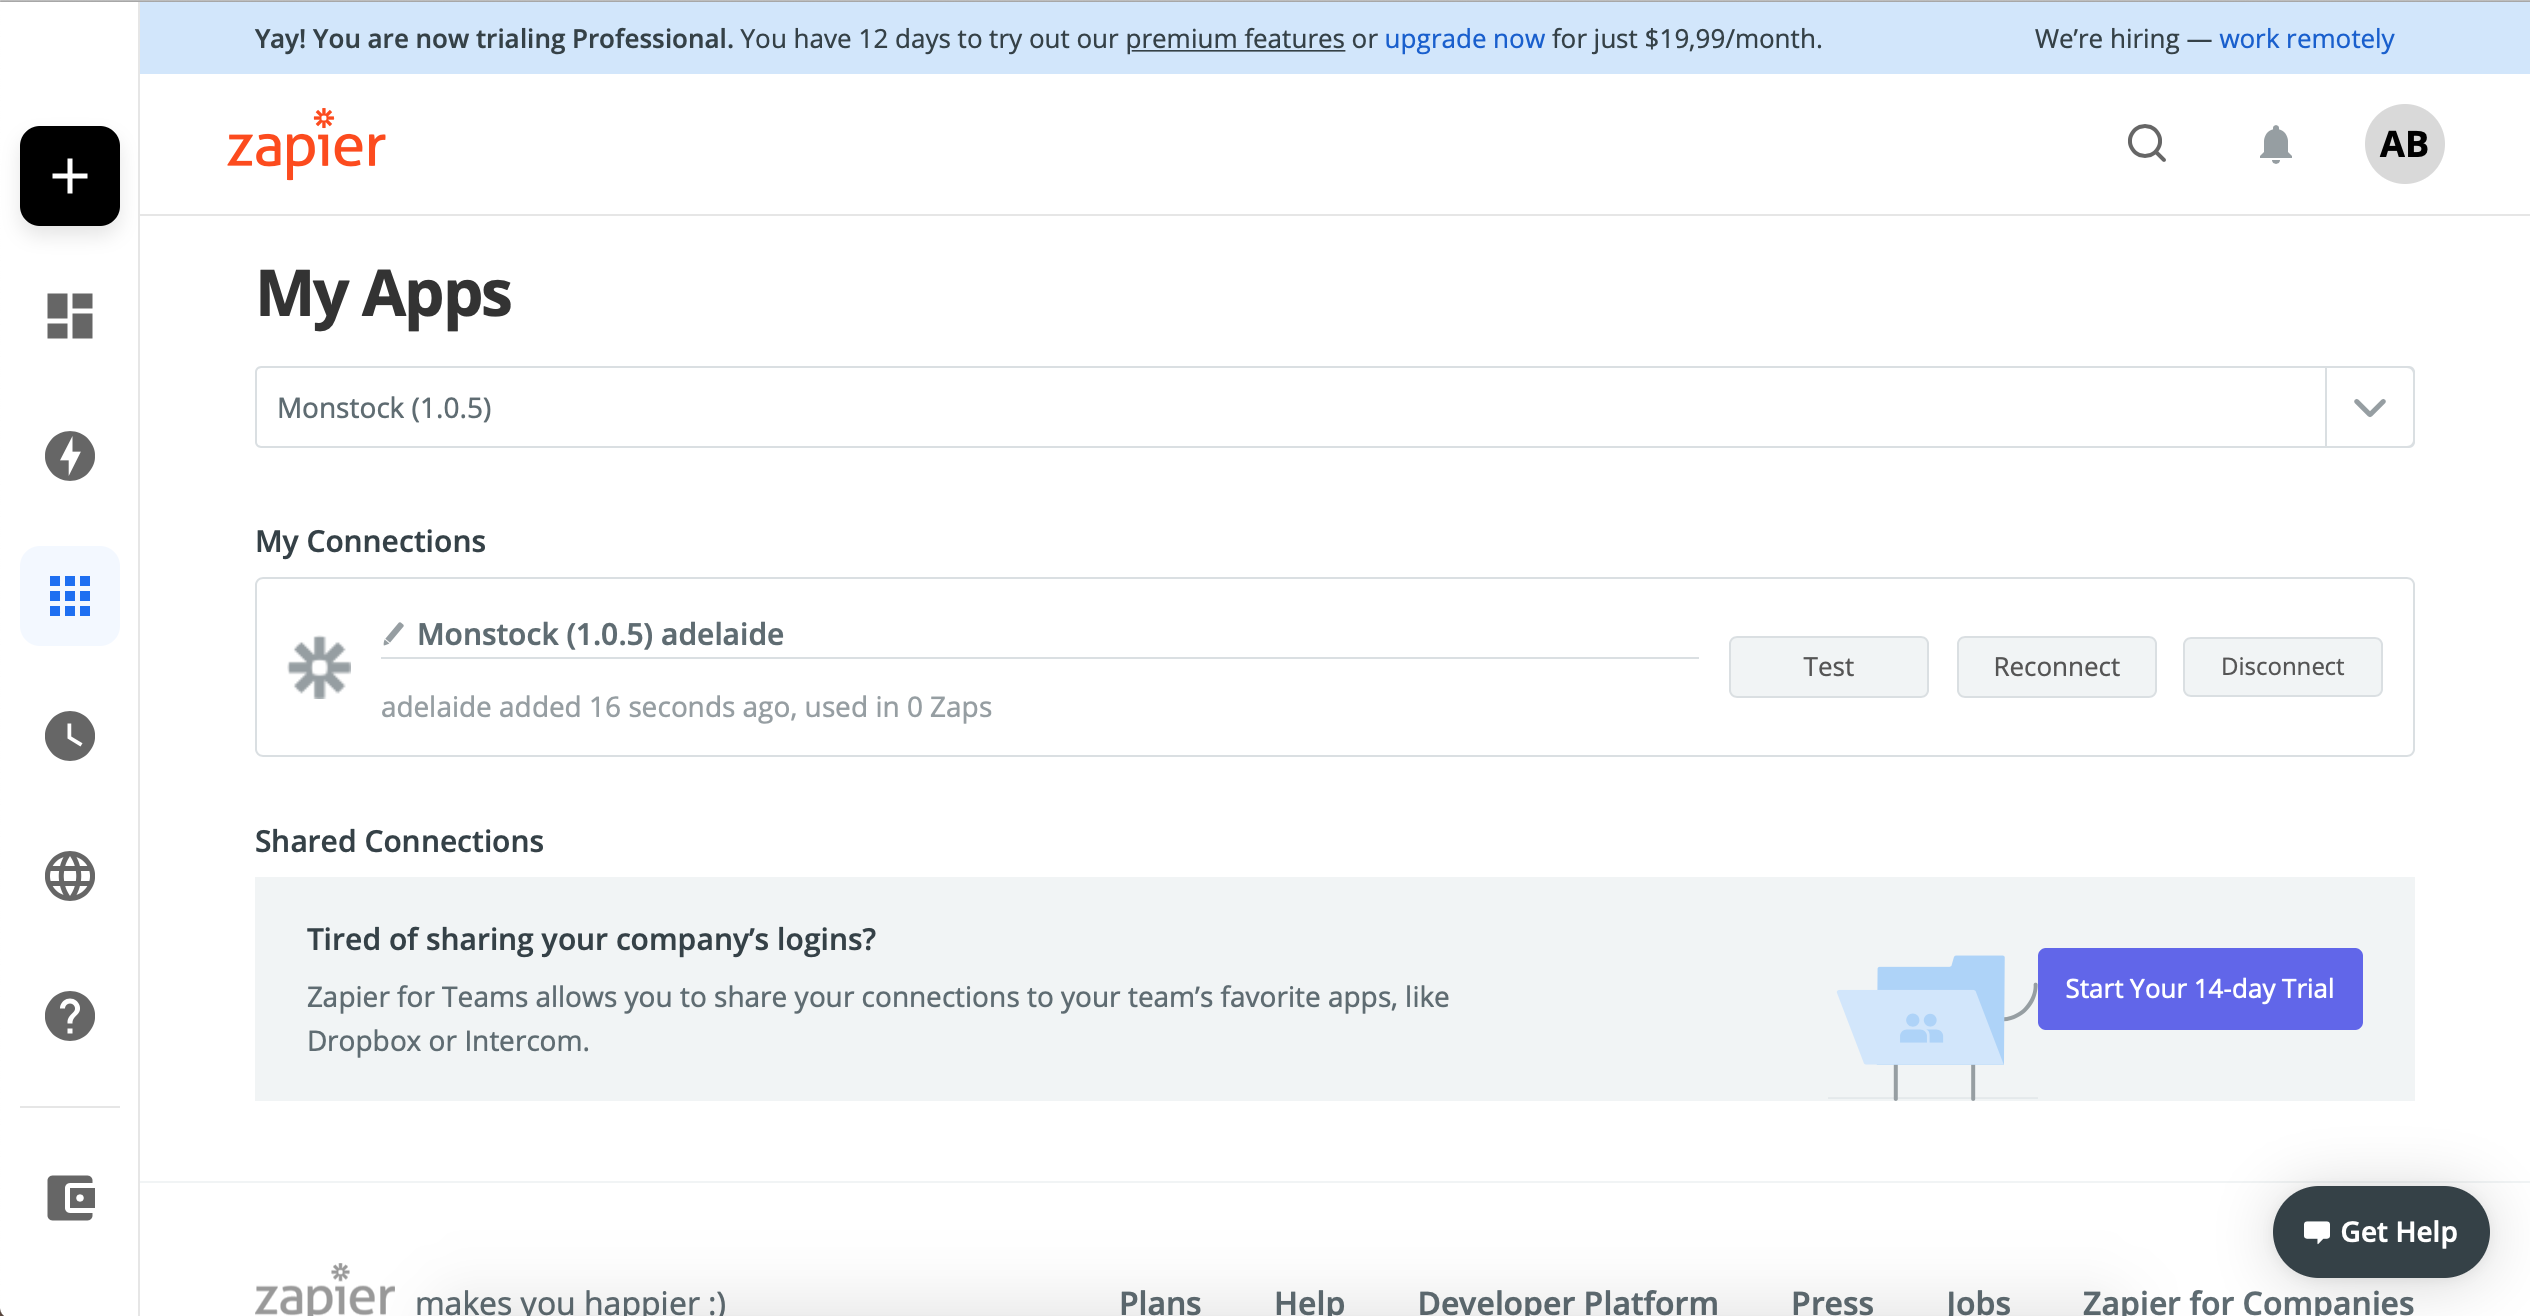Click the black plus Make a Zap button
The width and height of the screenshot is (2530, 1316).
[x=70, y=176]
